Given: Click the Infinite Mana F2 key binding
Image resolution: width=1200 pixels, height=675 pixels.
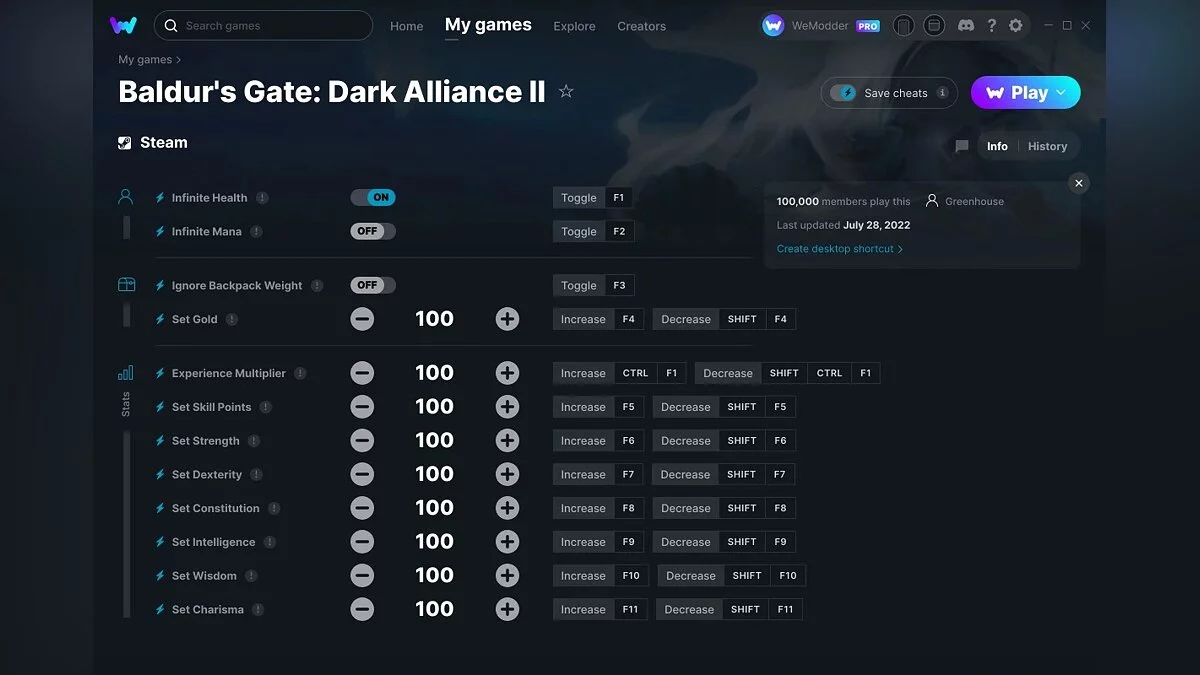Looking at the screenshot, I should (619, 232).
